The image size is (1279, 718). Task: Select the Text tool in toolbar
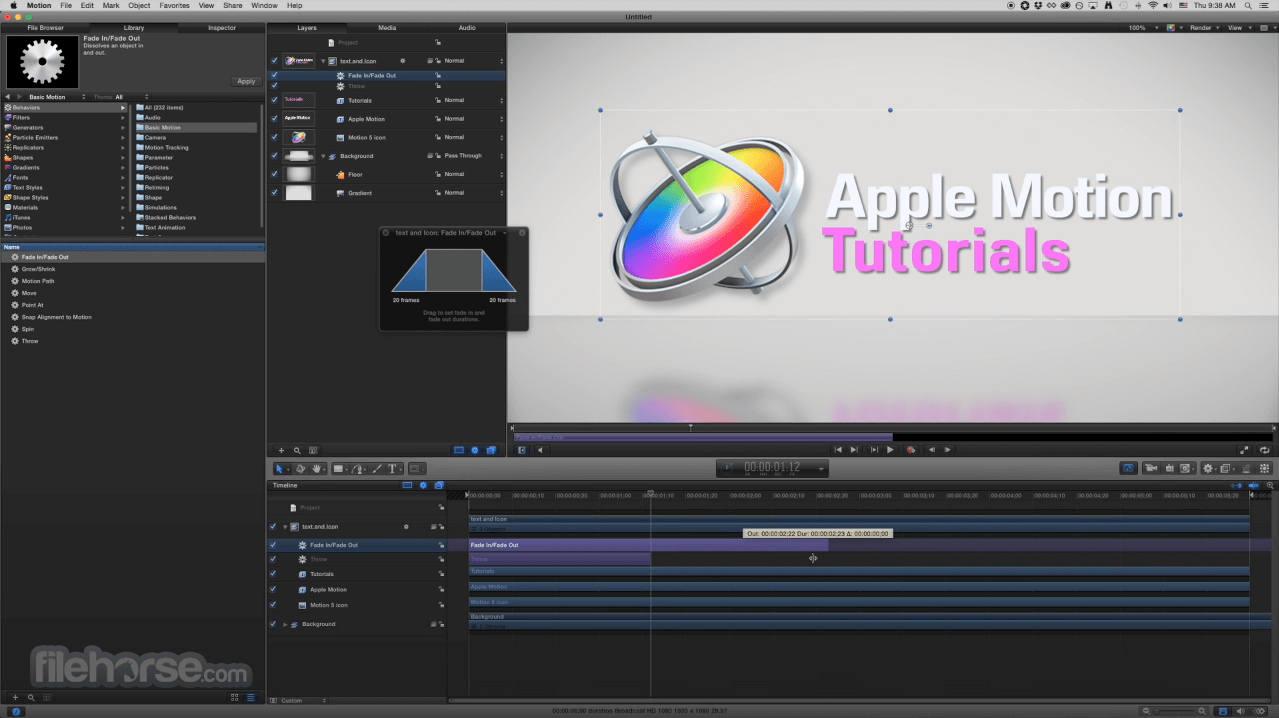[392, 468]
